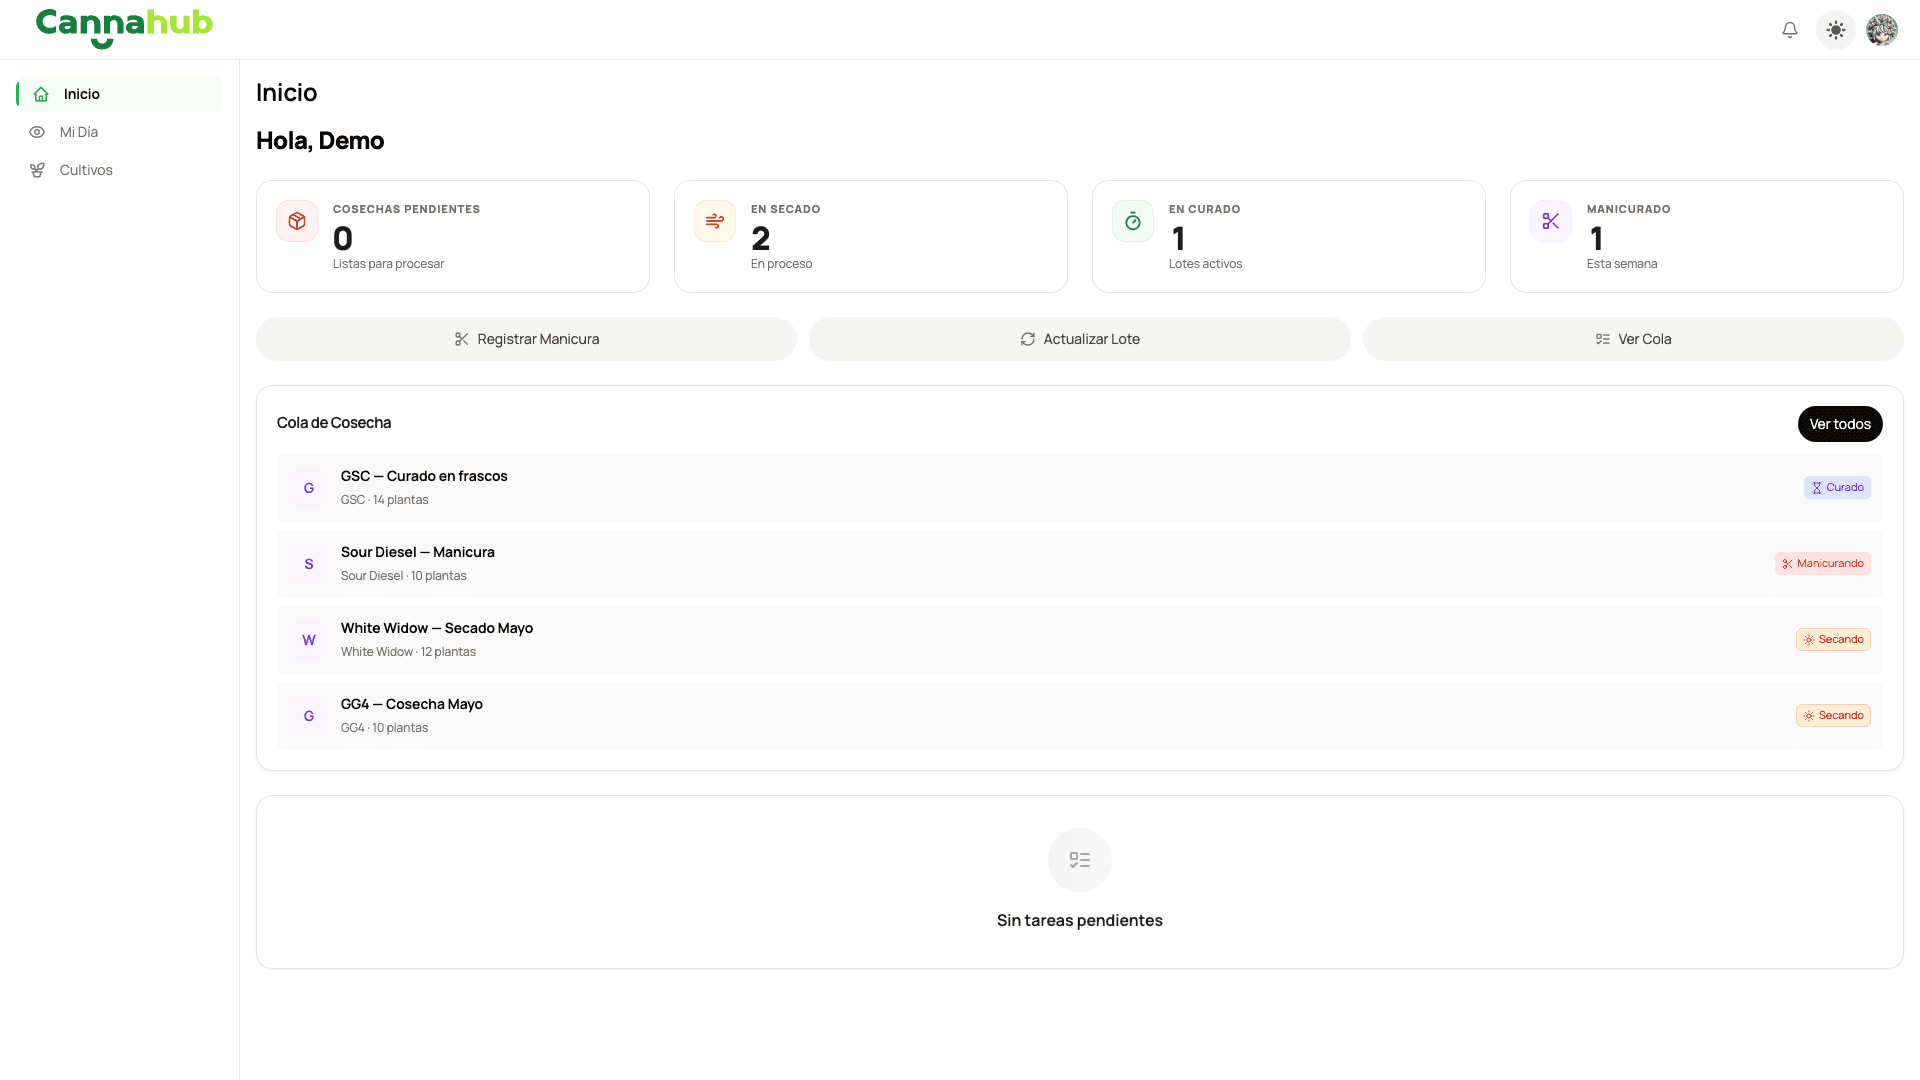1920x1080 pixels.
Task: Click the Esta semana label
Action: pyautogui.click(x=1622, y=264)
